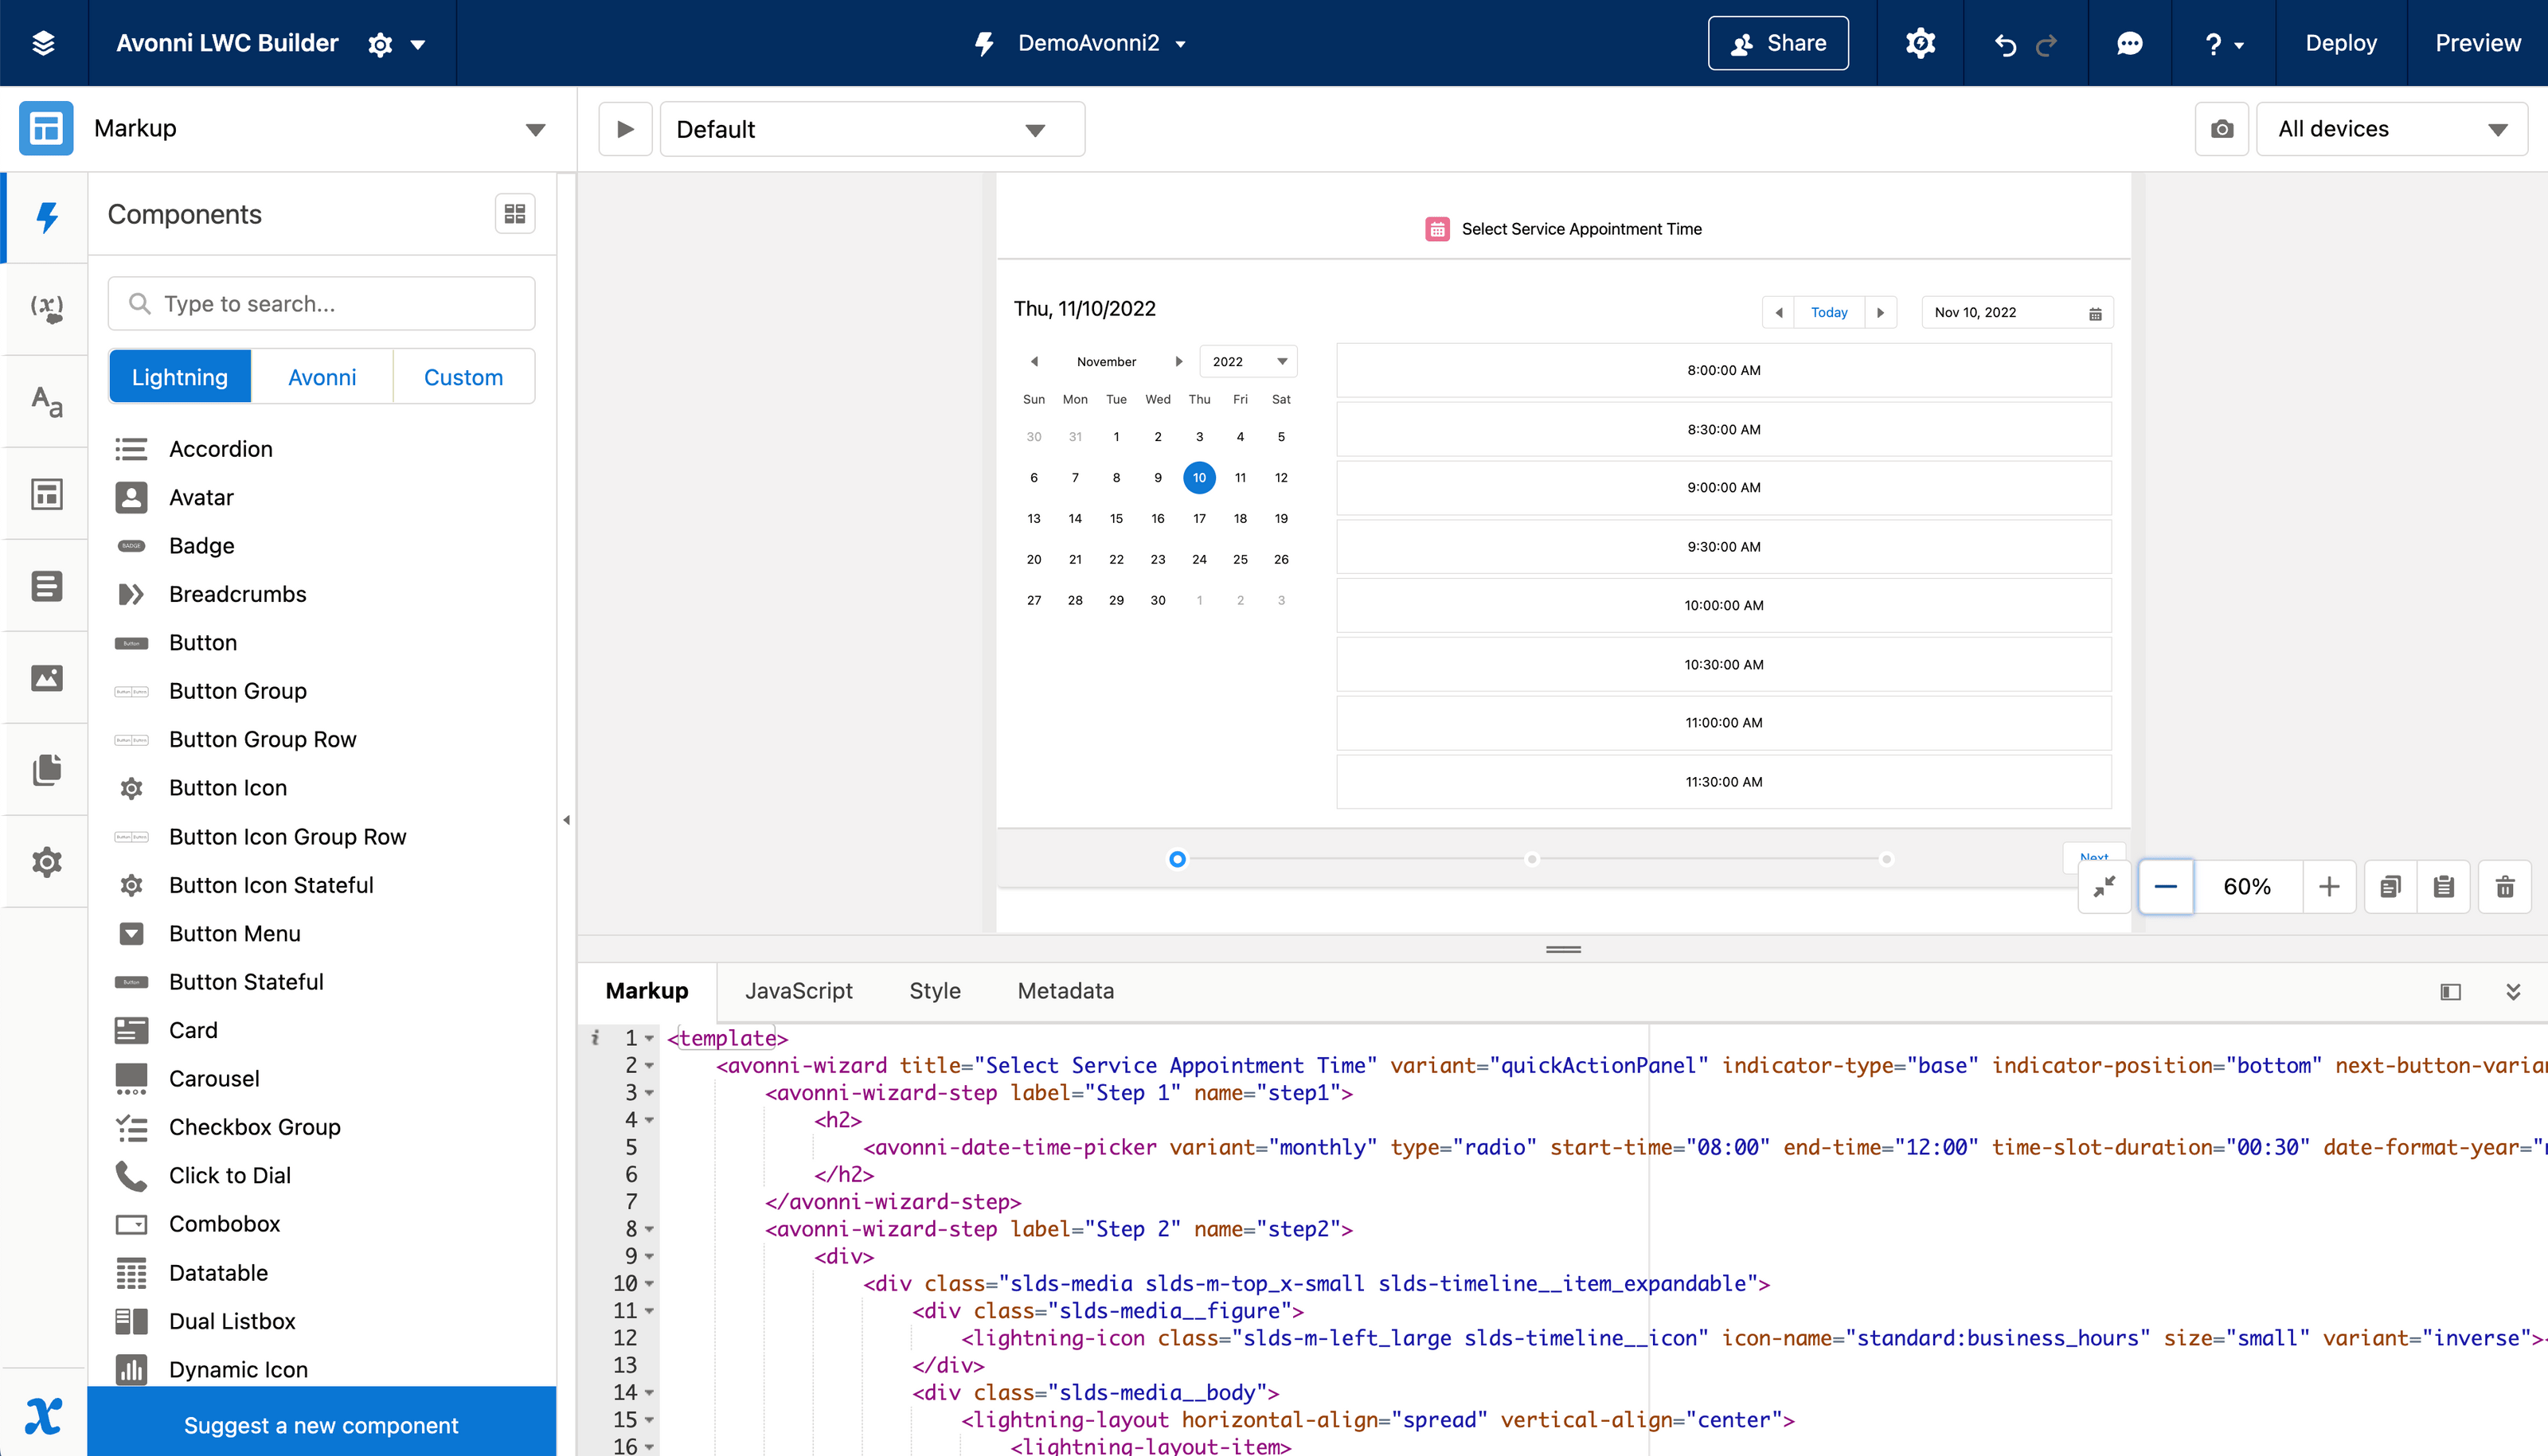The height and width of the screenshot is (1456, 2548).
Task: Expand the Default screen selector dropdown
Action: click(1036, 128)
